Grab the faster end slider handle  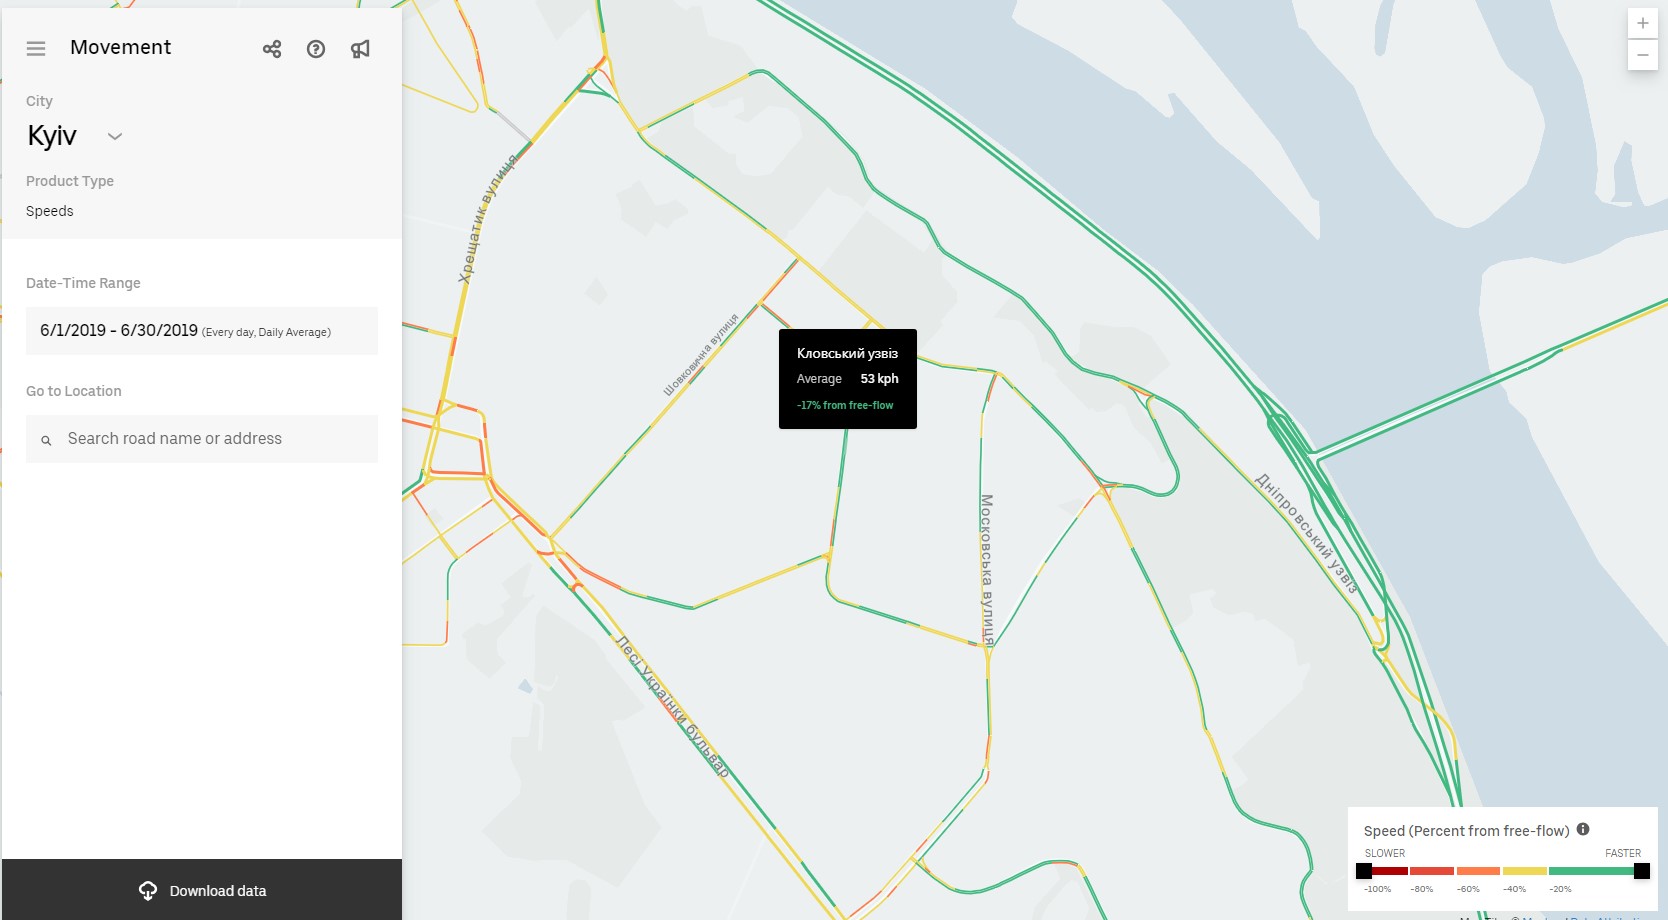pos(1641,871)
